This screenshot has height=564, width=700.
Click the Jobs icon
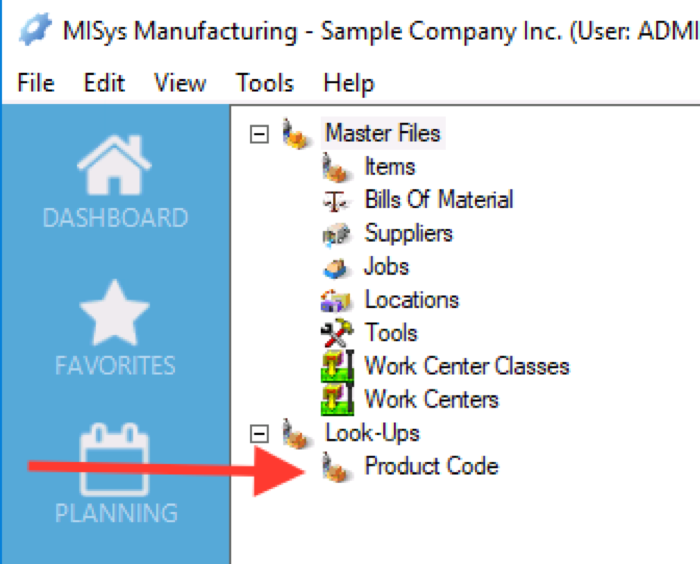(x=335, y=268)
